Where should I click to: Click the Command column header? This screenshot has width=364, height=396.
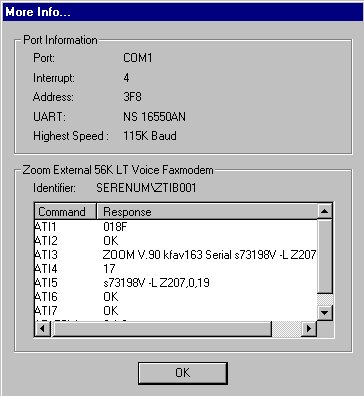65,212
